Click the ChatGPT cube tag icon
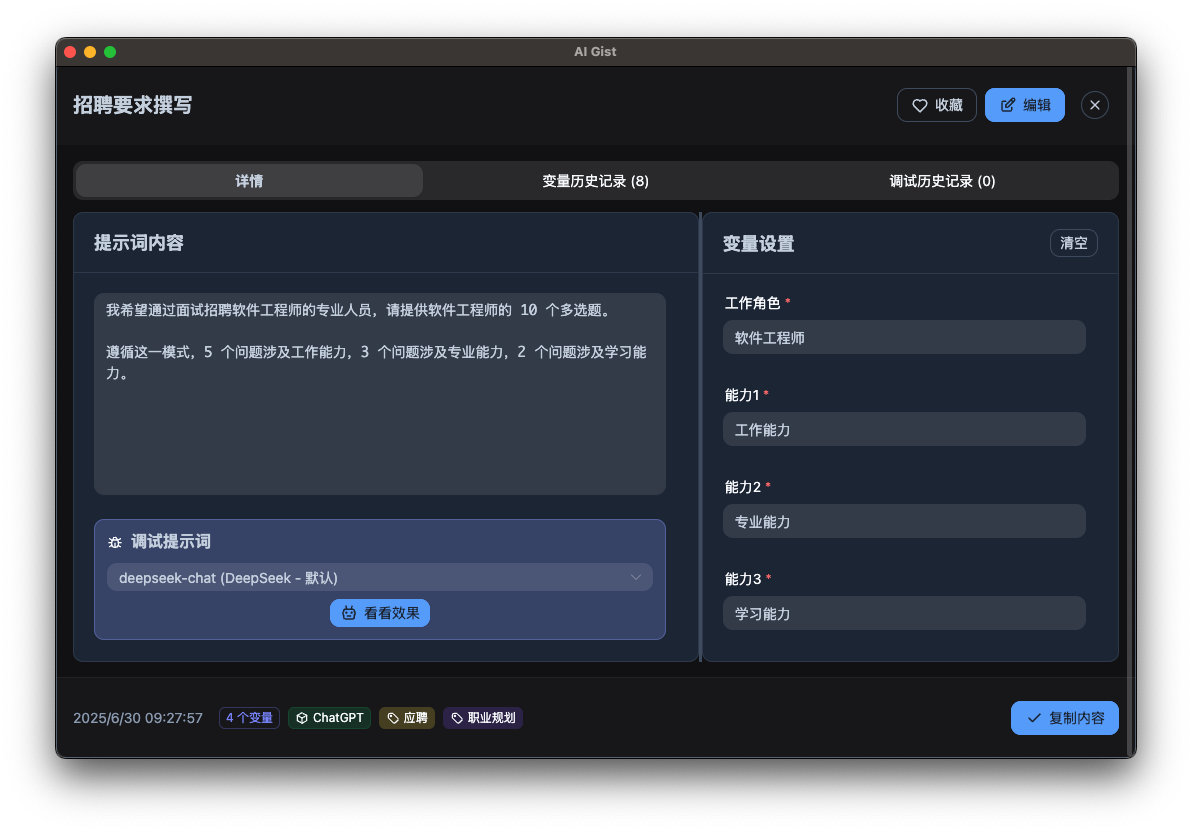 tap(302, 718)
